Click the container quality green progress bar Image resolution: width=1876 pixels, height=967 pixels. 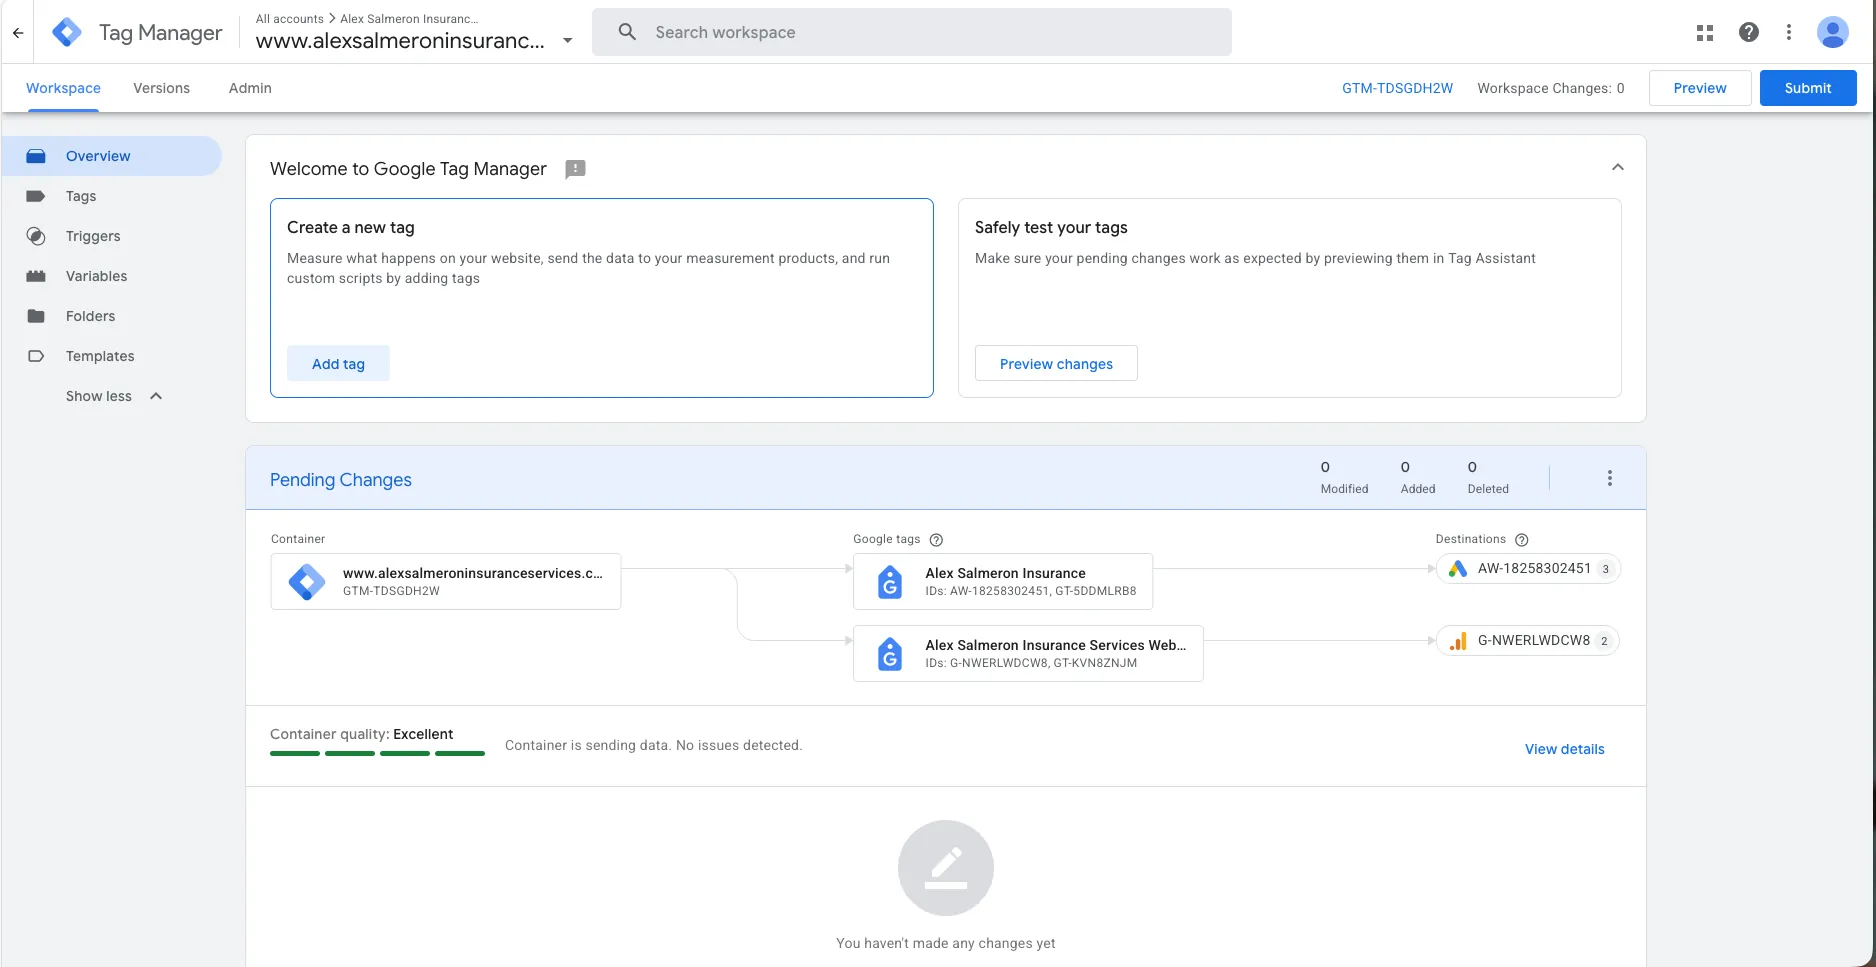[x=377, y=753]
